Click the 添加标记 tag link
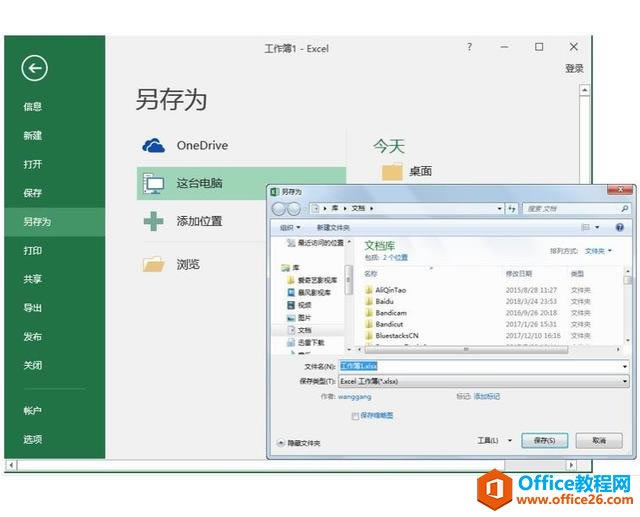This screenshot has height=517, width=640. (487, 397)
